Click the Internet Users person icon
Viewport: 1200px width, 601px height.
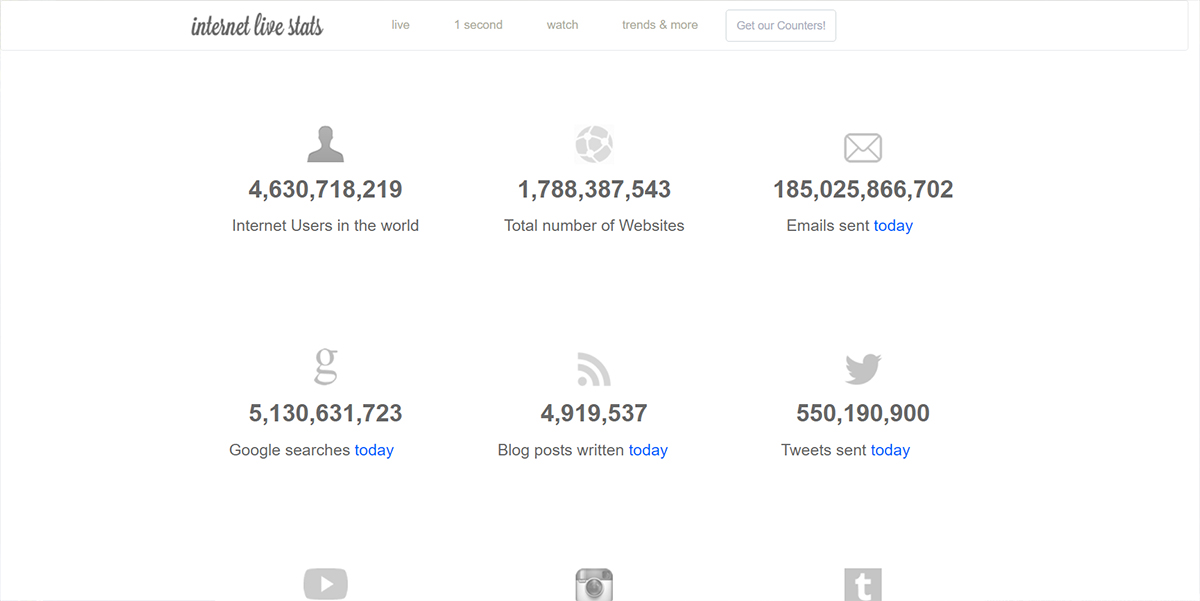click(325, 144)
